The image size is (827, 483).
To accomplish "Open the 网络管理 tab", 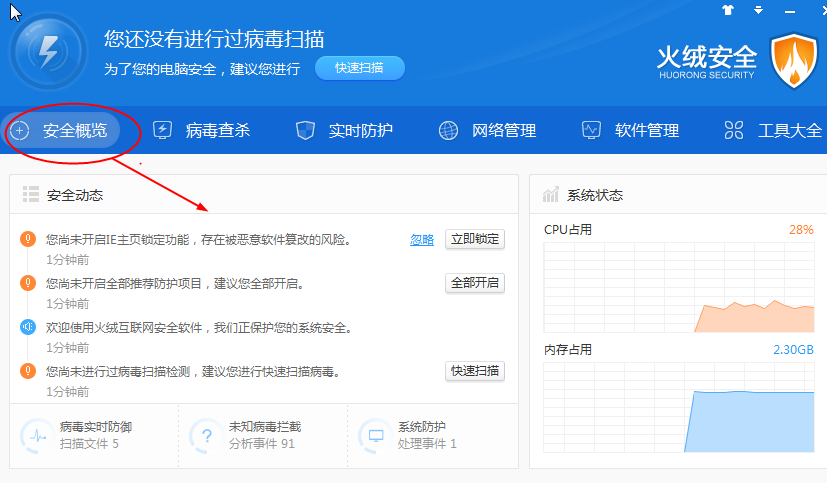I will pyautogui.click(x=488, y=130).
